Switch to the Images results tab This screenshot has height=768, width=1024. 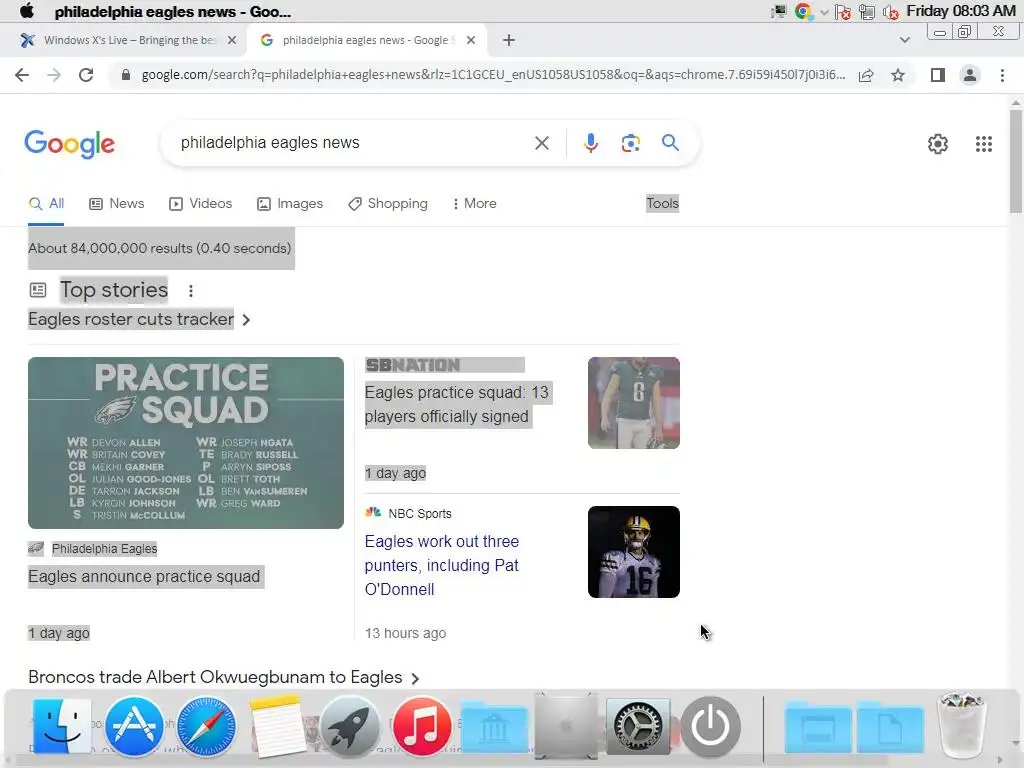(x=290, y=204)
